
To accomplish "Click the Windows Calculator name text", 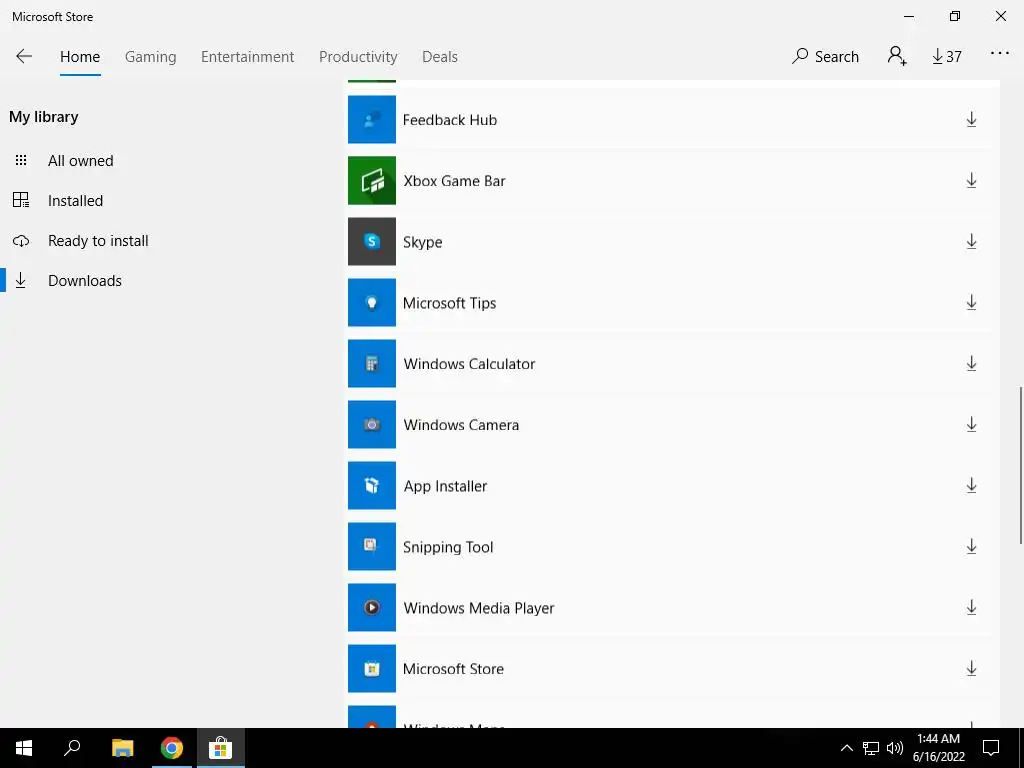I will pos(469,364).
